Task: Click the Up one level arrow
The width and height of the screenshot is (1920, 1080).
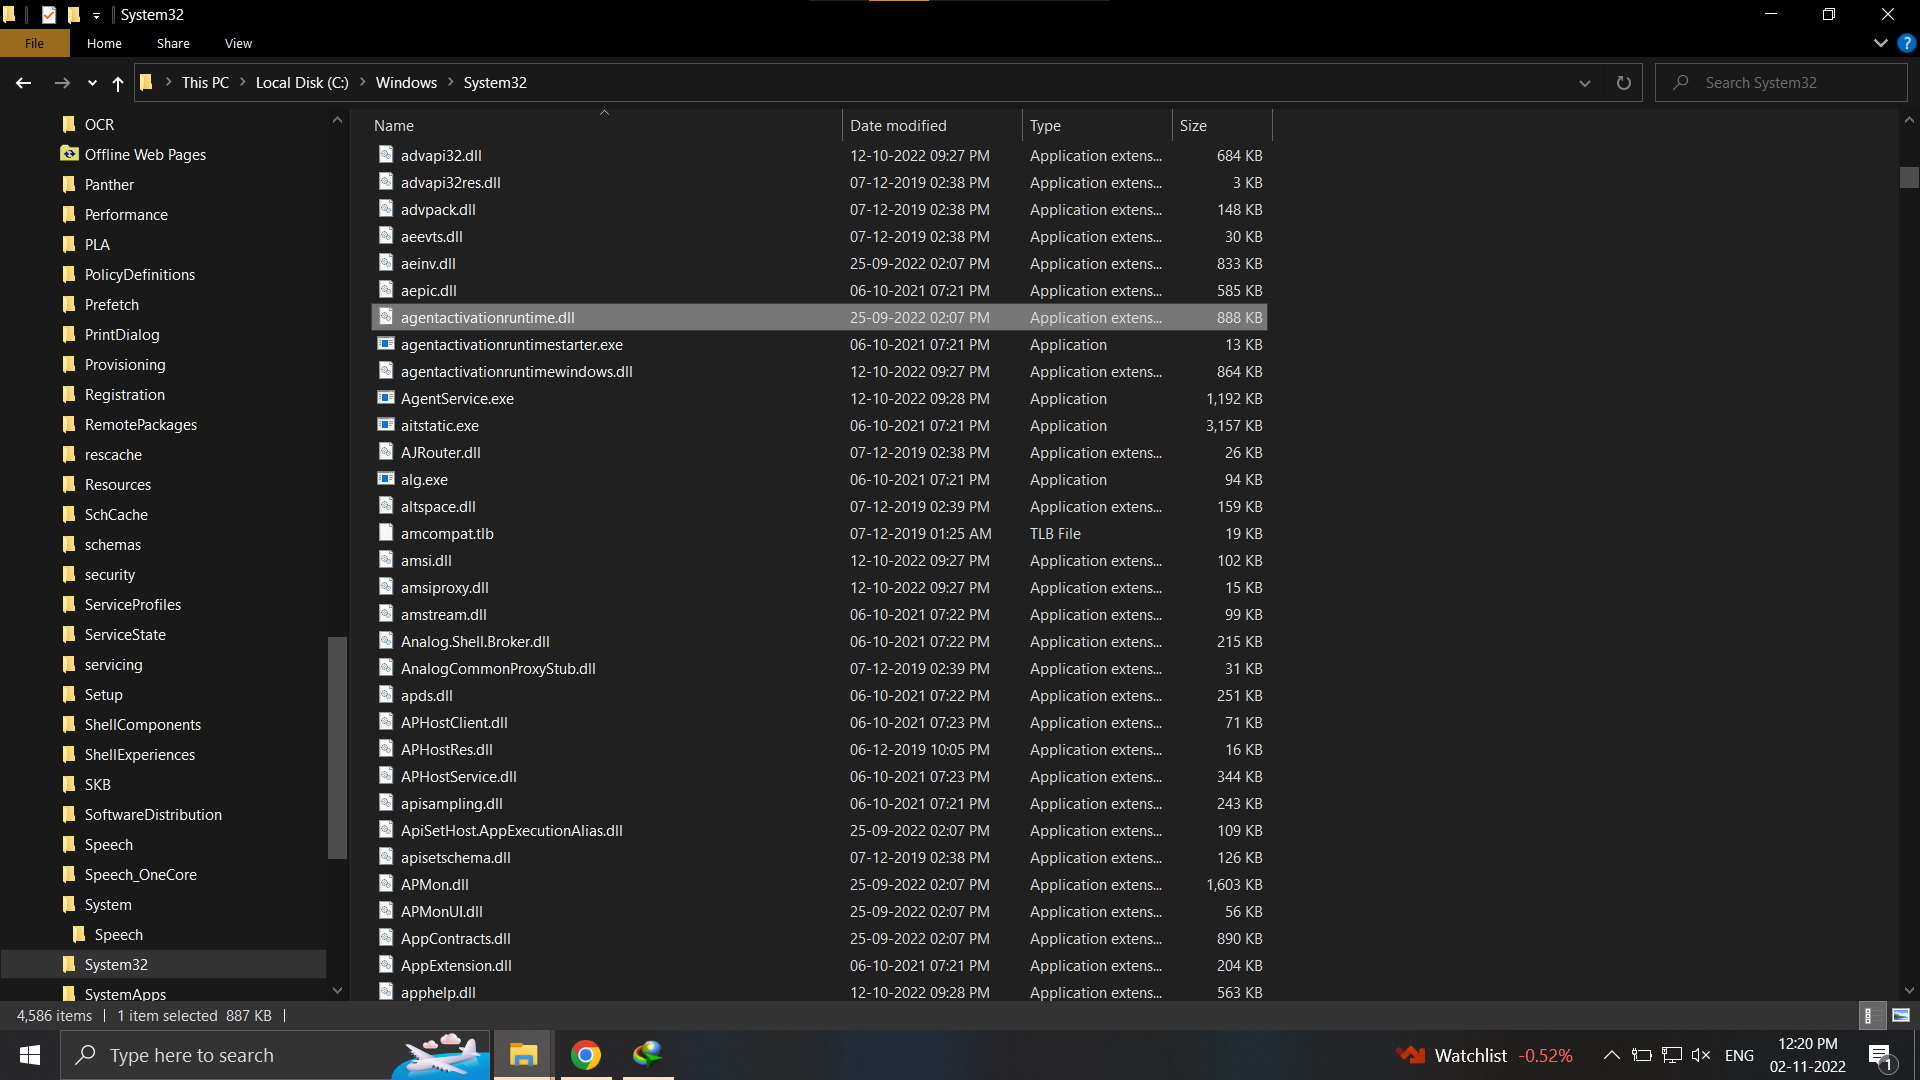Action: coord(118,83)
